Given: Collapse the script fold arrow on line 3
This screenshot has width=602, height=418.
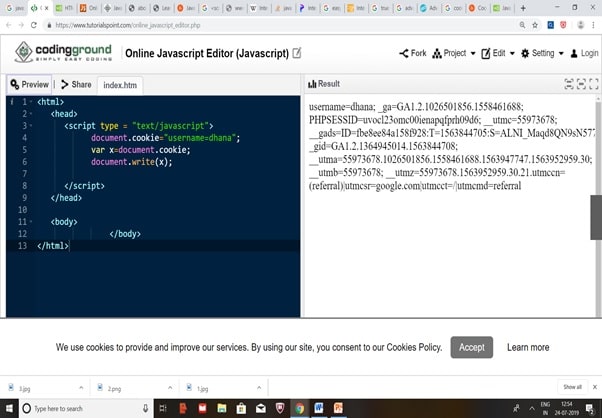Looking at the screenshot, I should click(x=31, y=126).
